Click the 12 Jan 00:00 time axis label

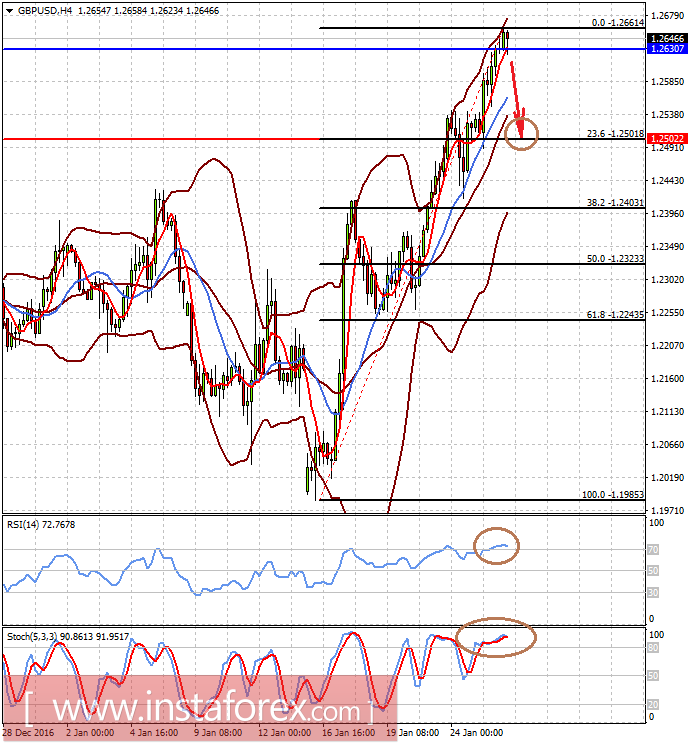coord(285,733)
